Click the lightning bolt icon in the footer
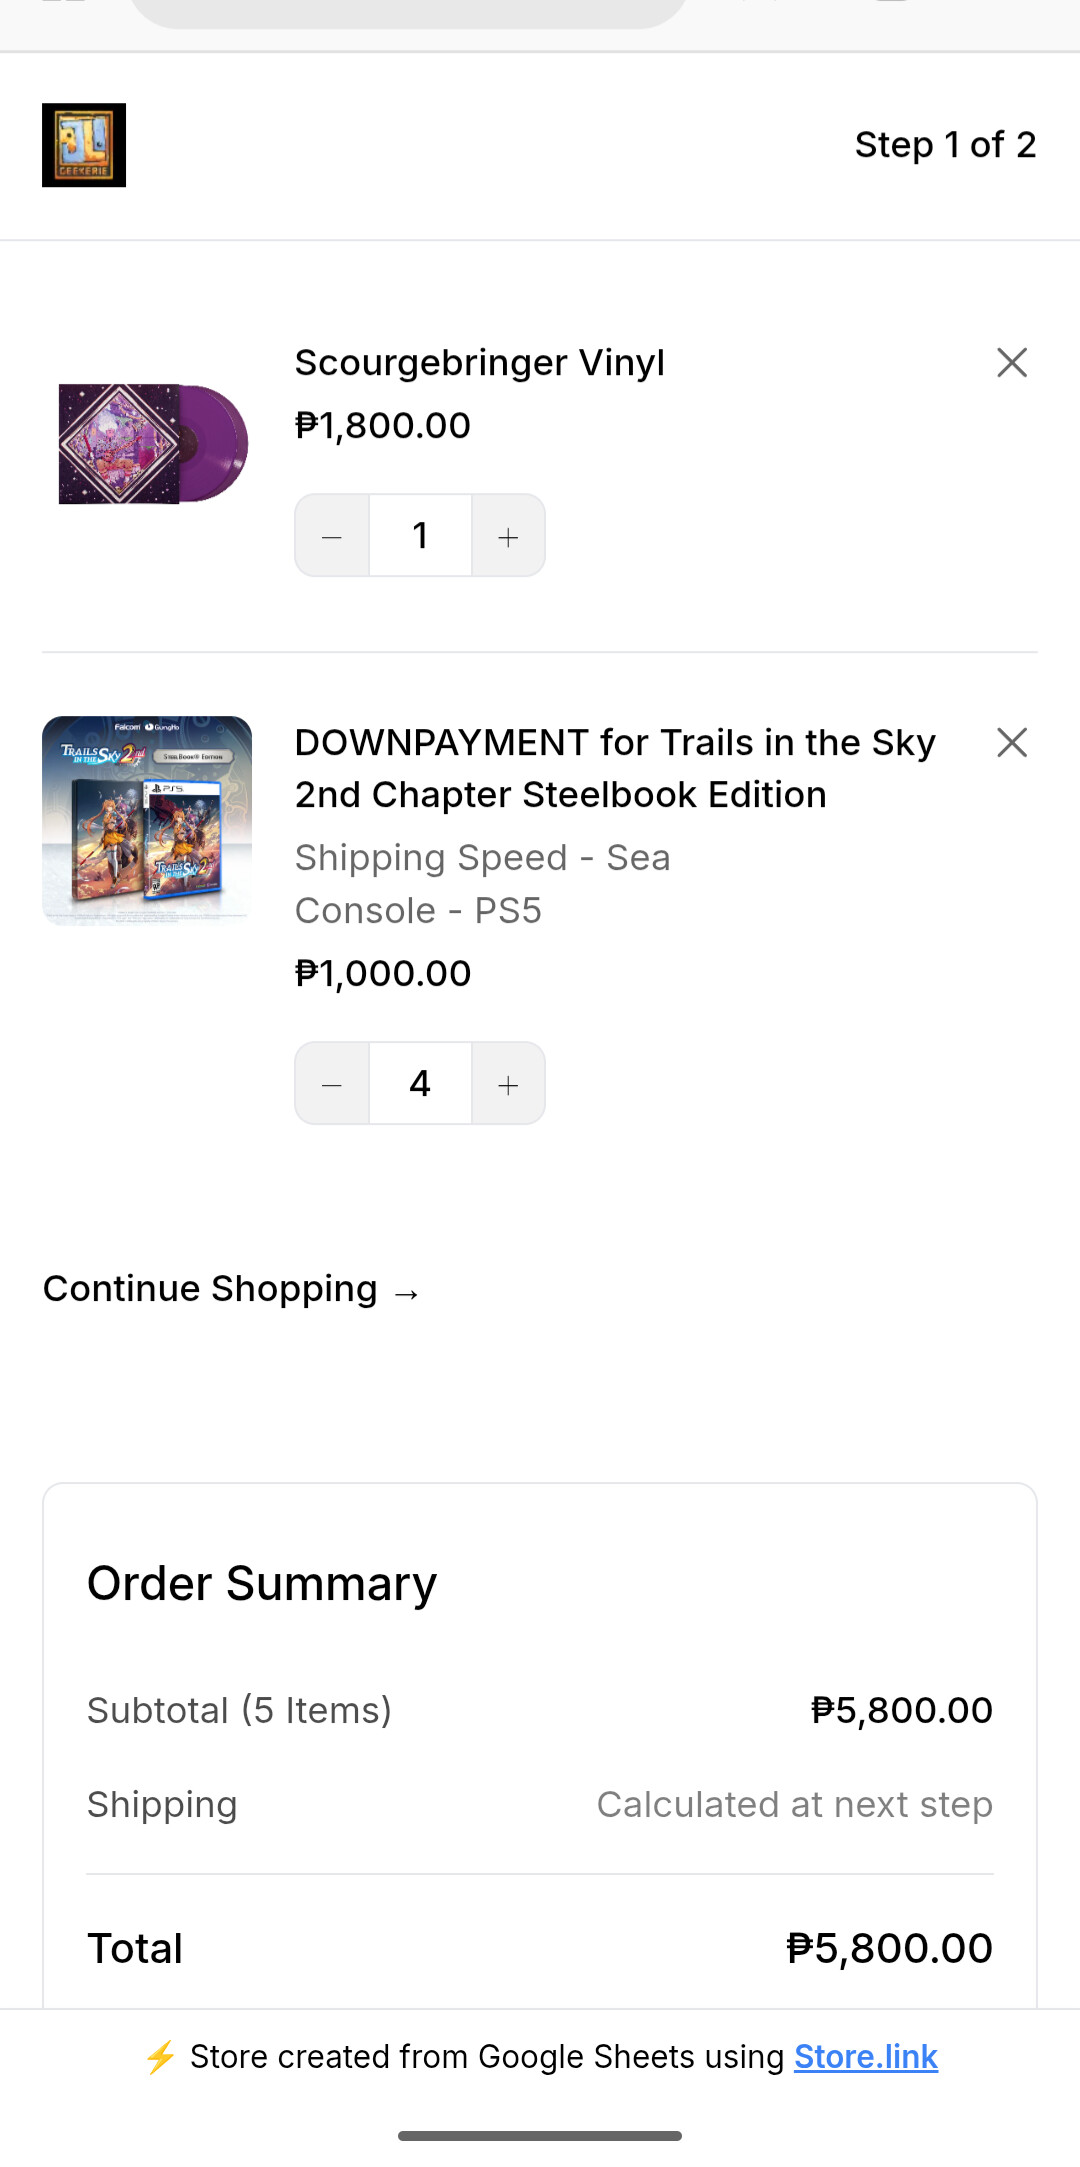Screen dimensions: 1080x2167 pos(160,2057)
